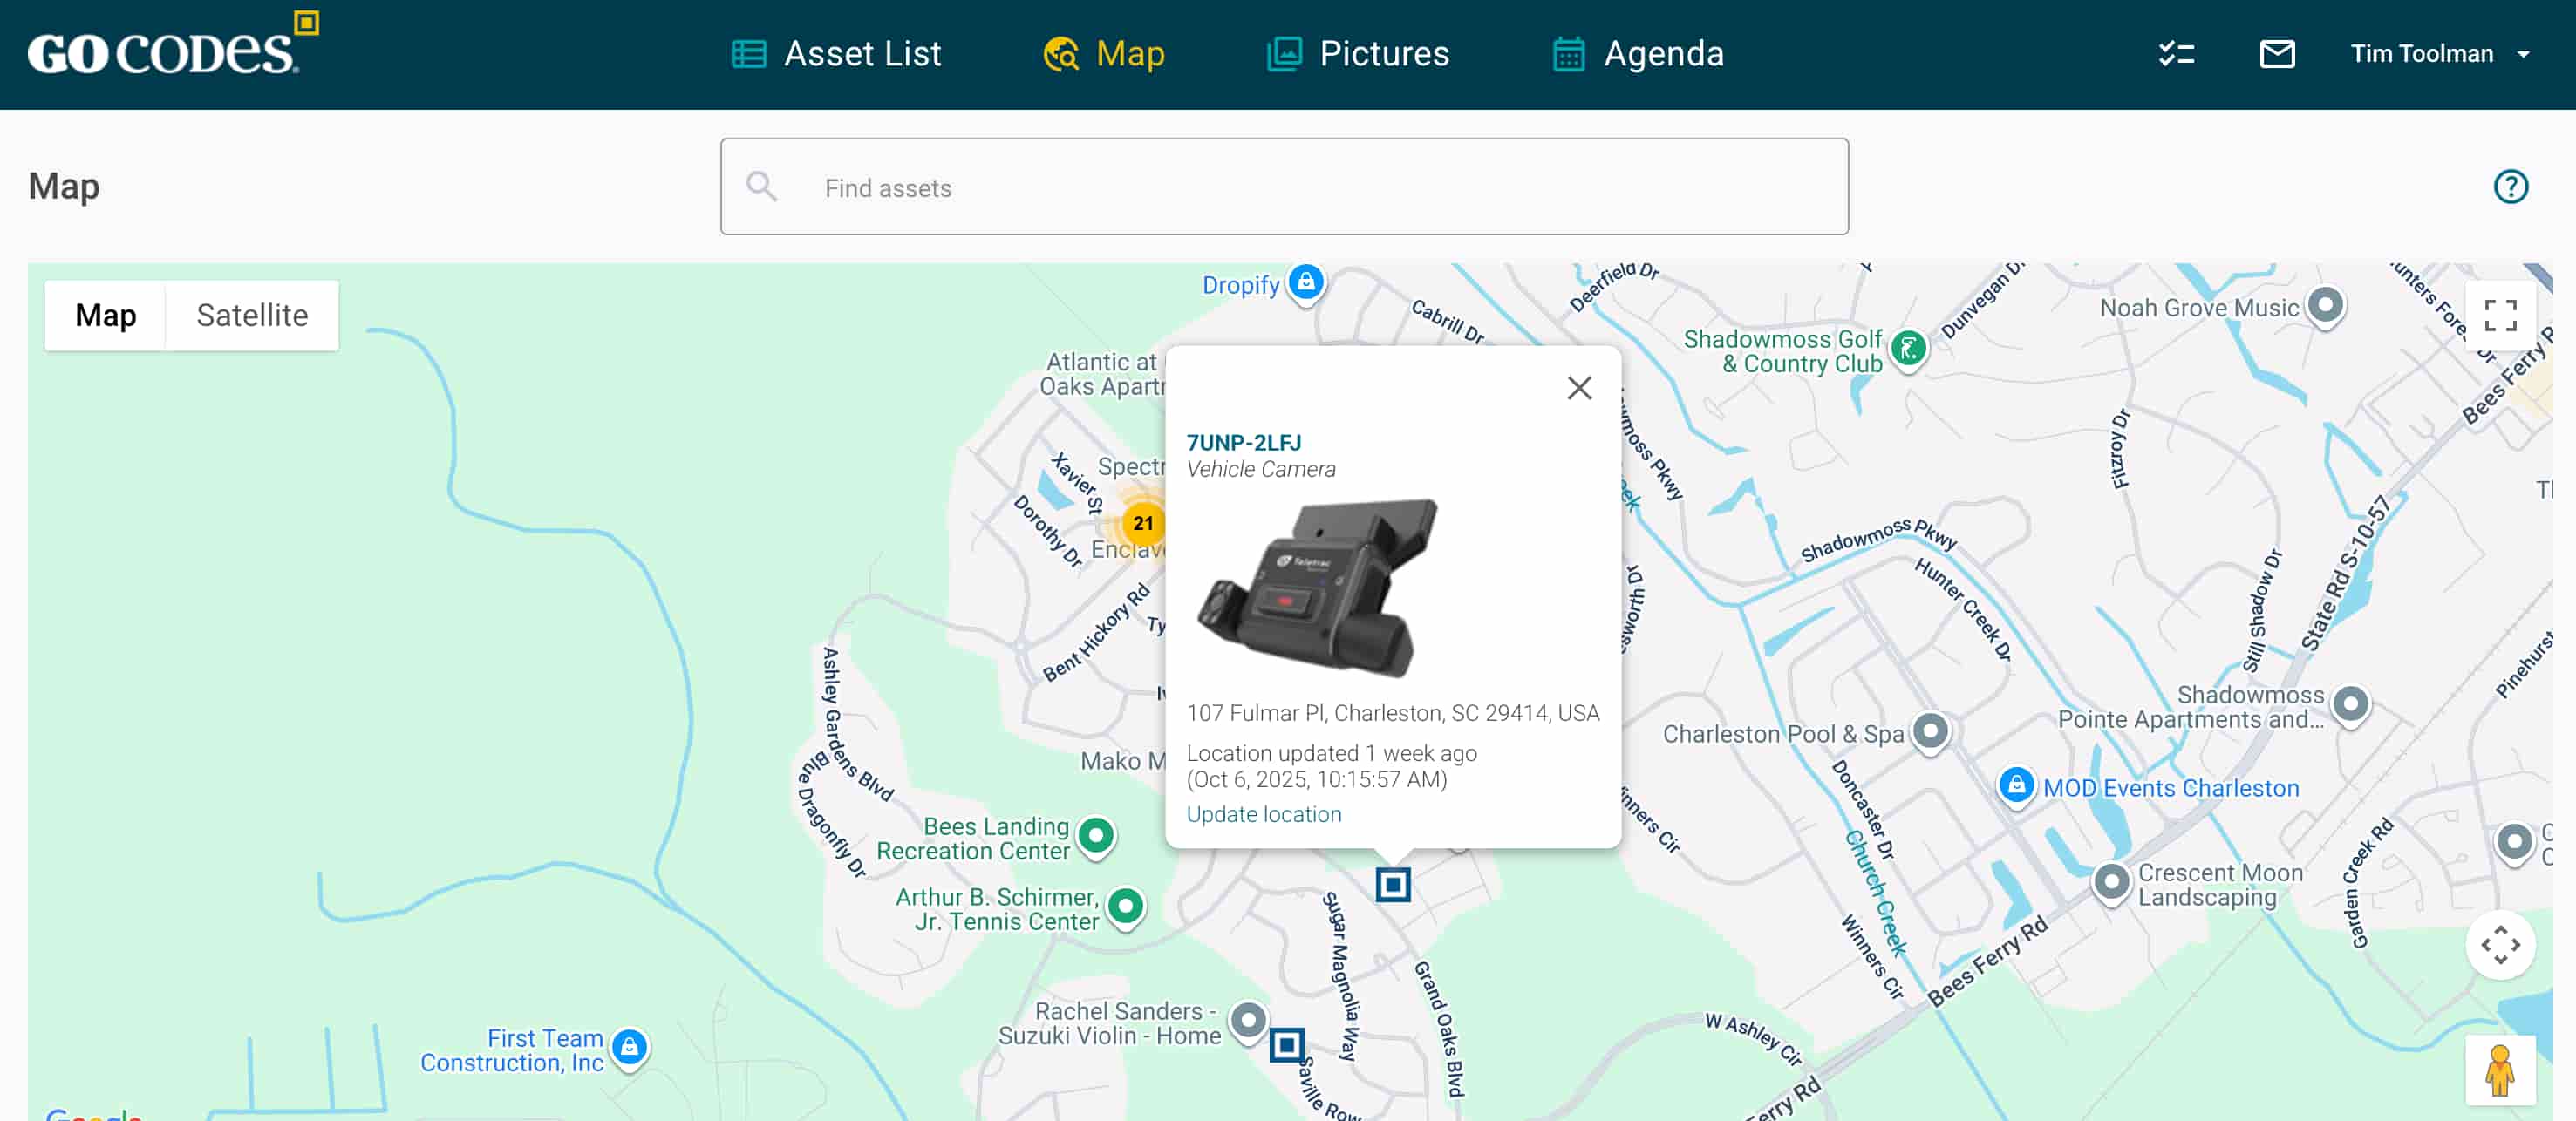Expand the asset cluster labeled 21
This screenshot has height=1121, width=2576.
[1144, 524]
